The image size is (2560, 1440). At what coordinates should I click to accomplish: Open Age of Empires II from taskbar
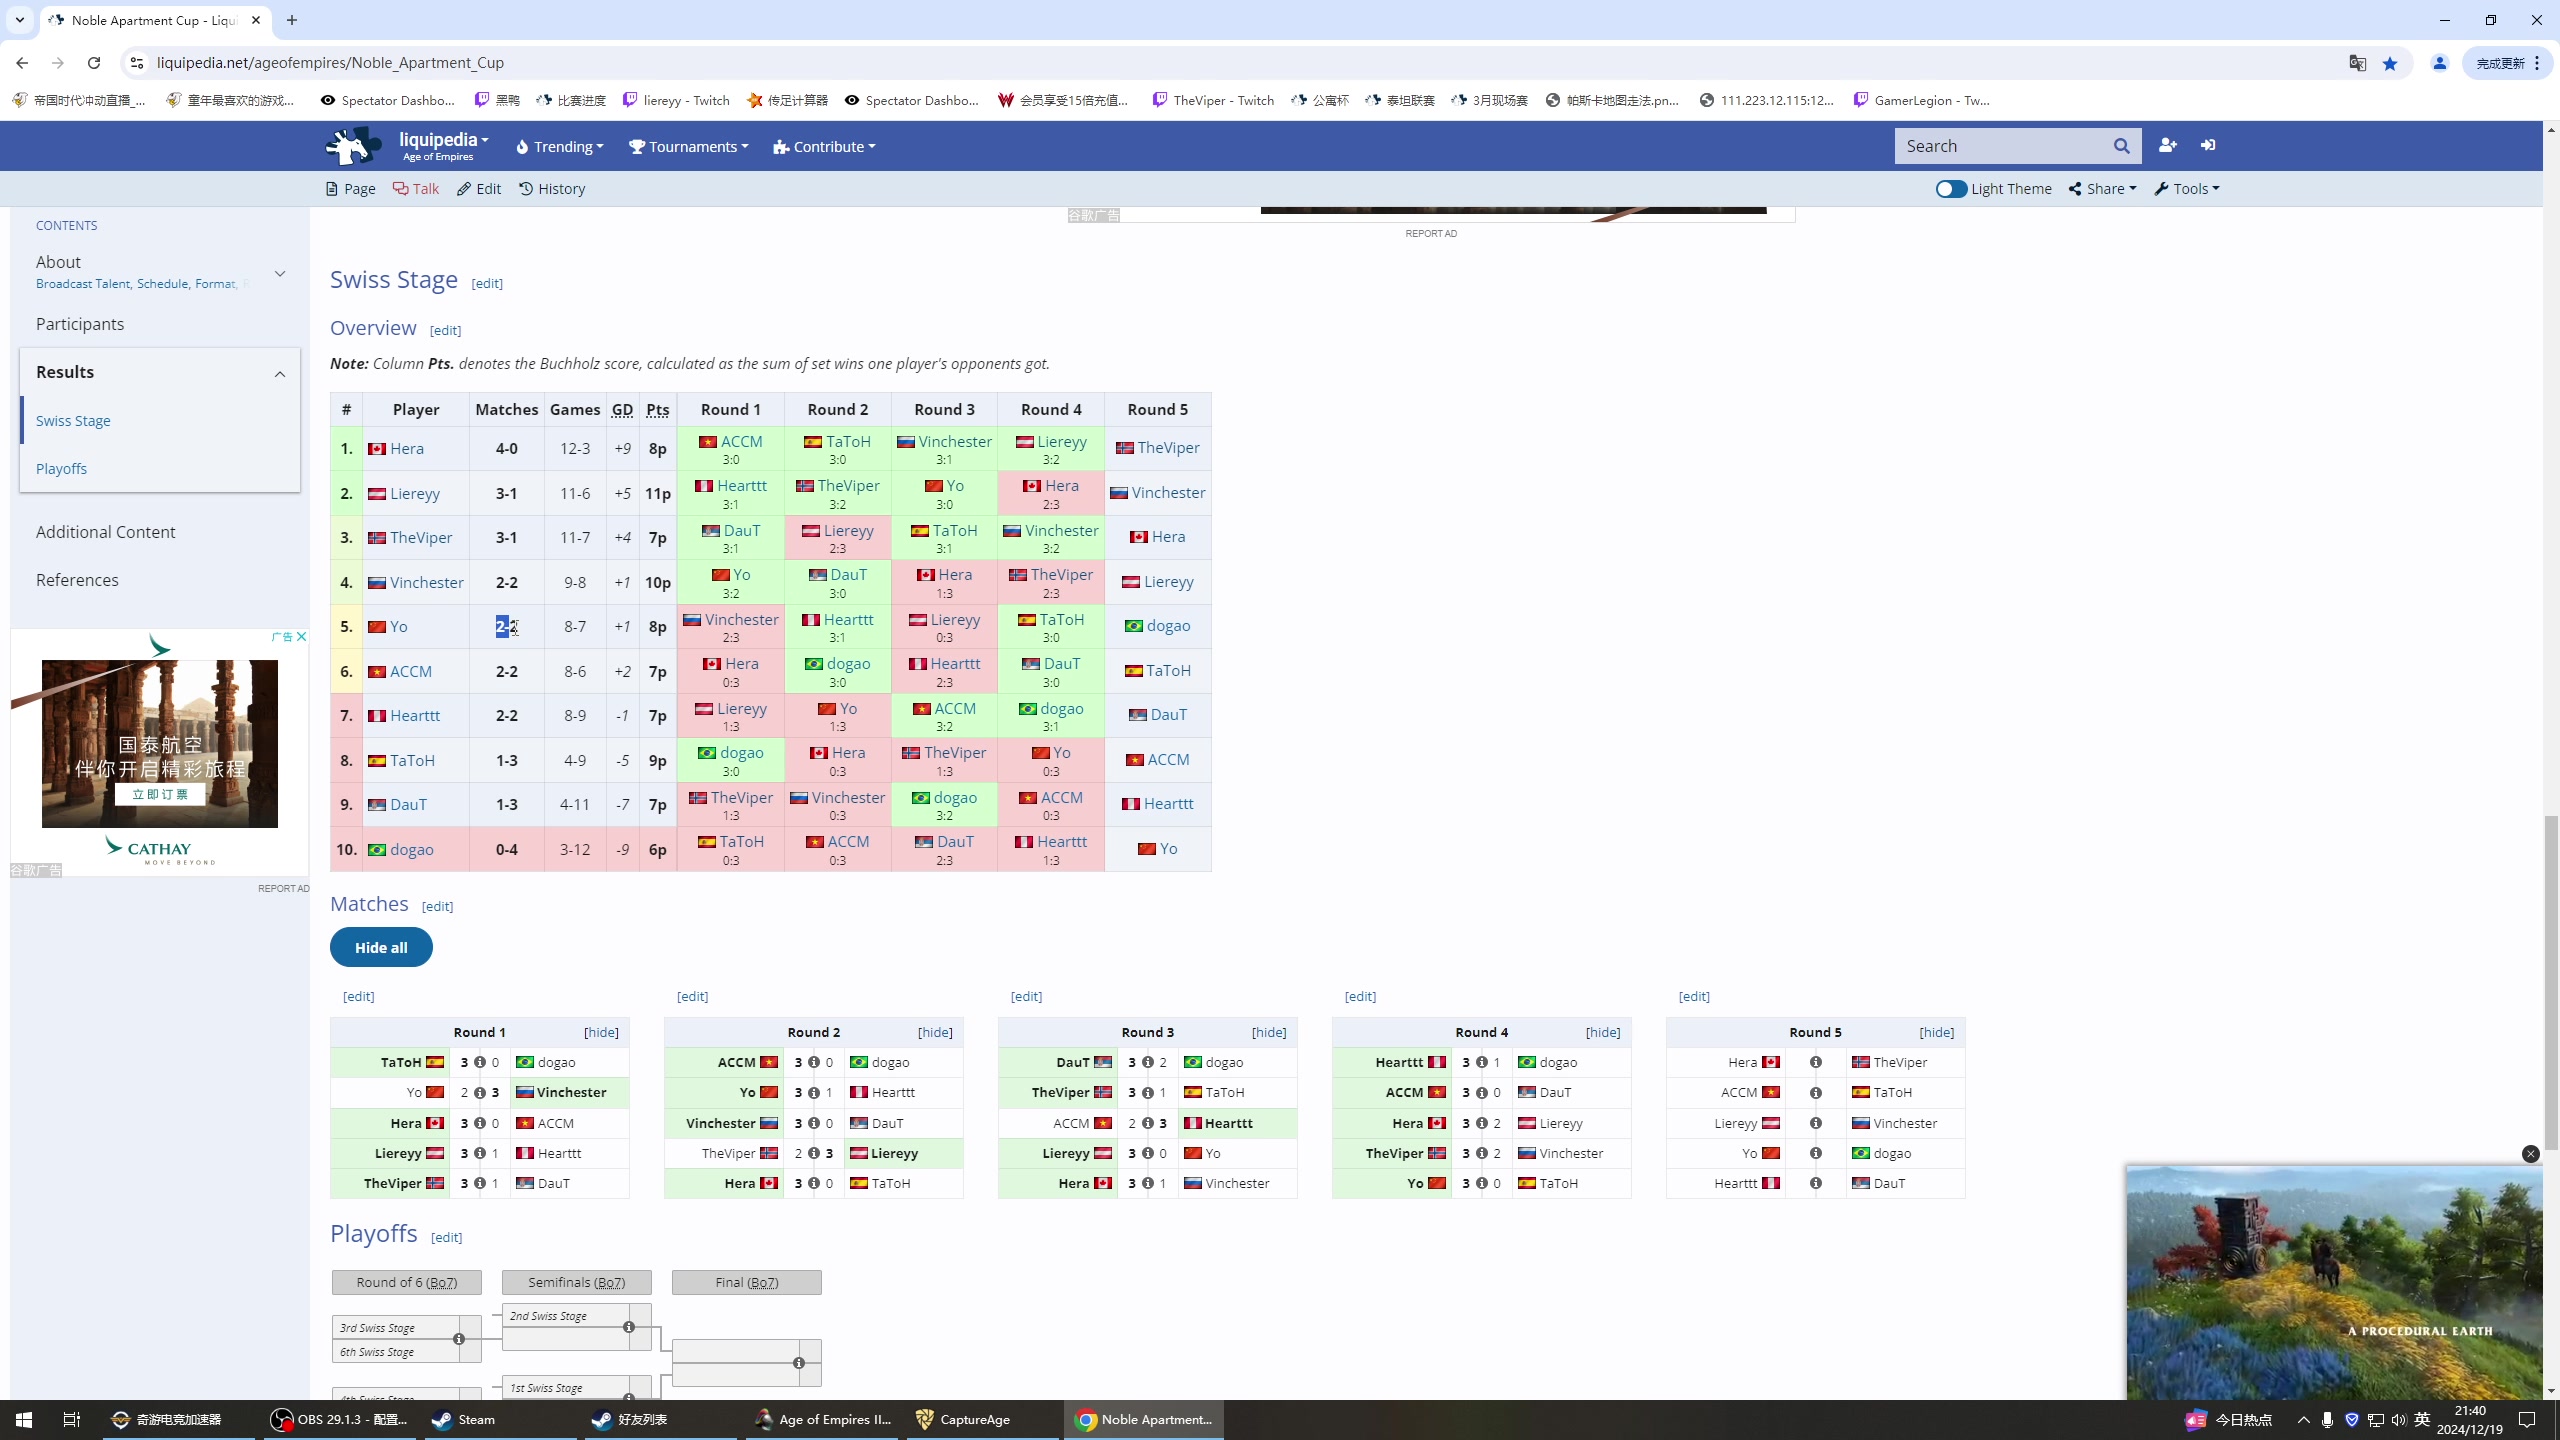click(x=823, y=1419)
